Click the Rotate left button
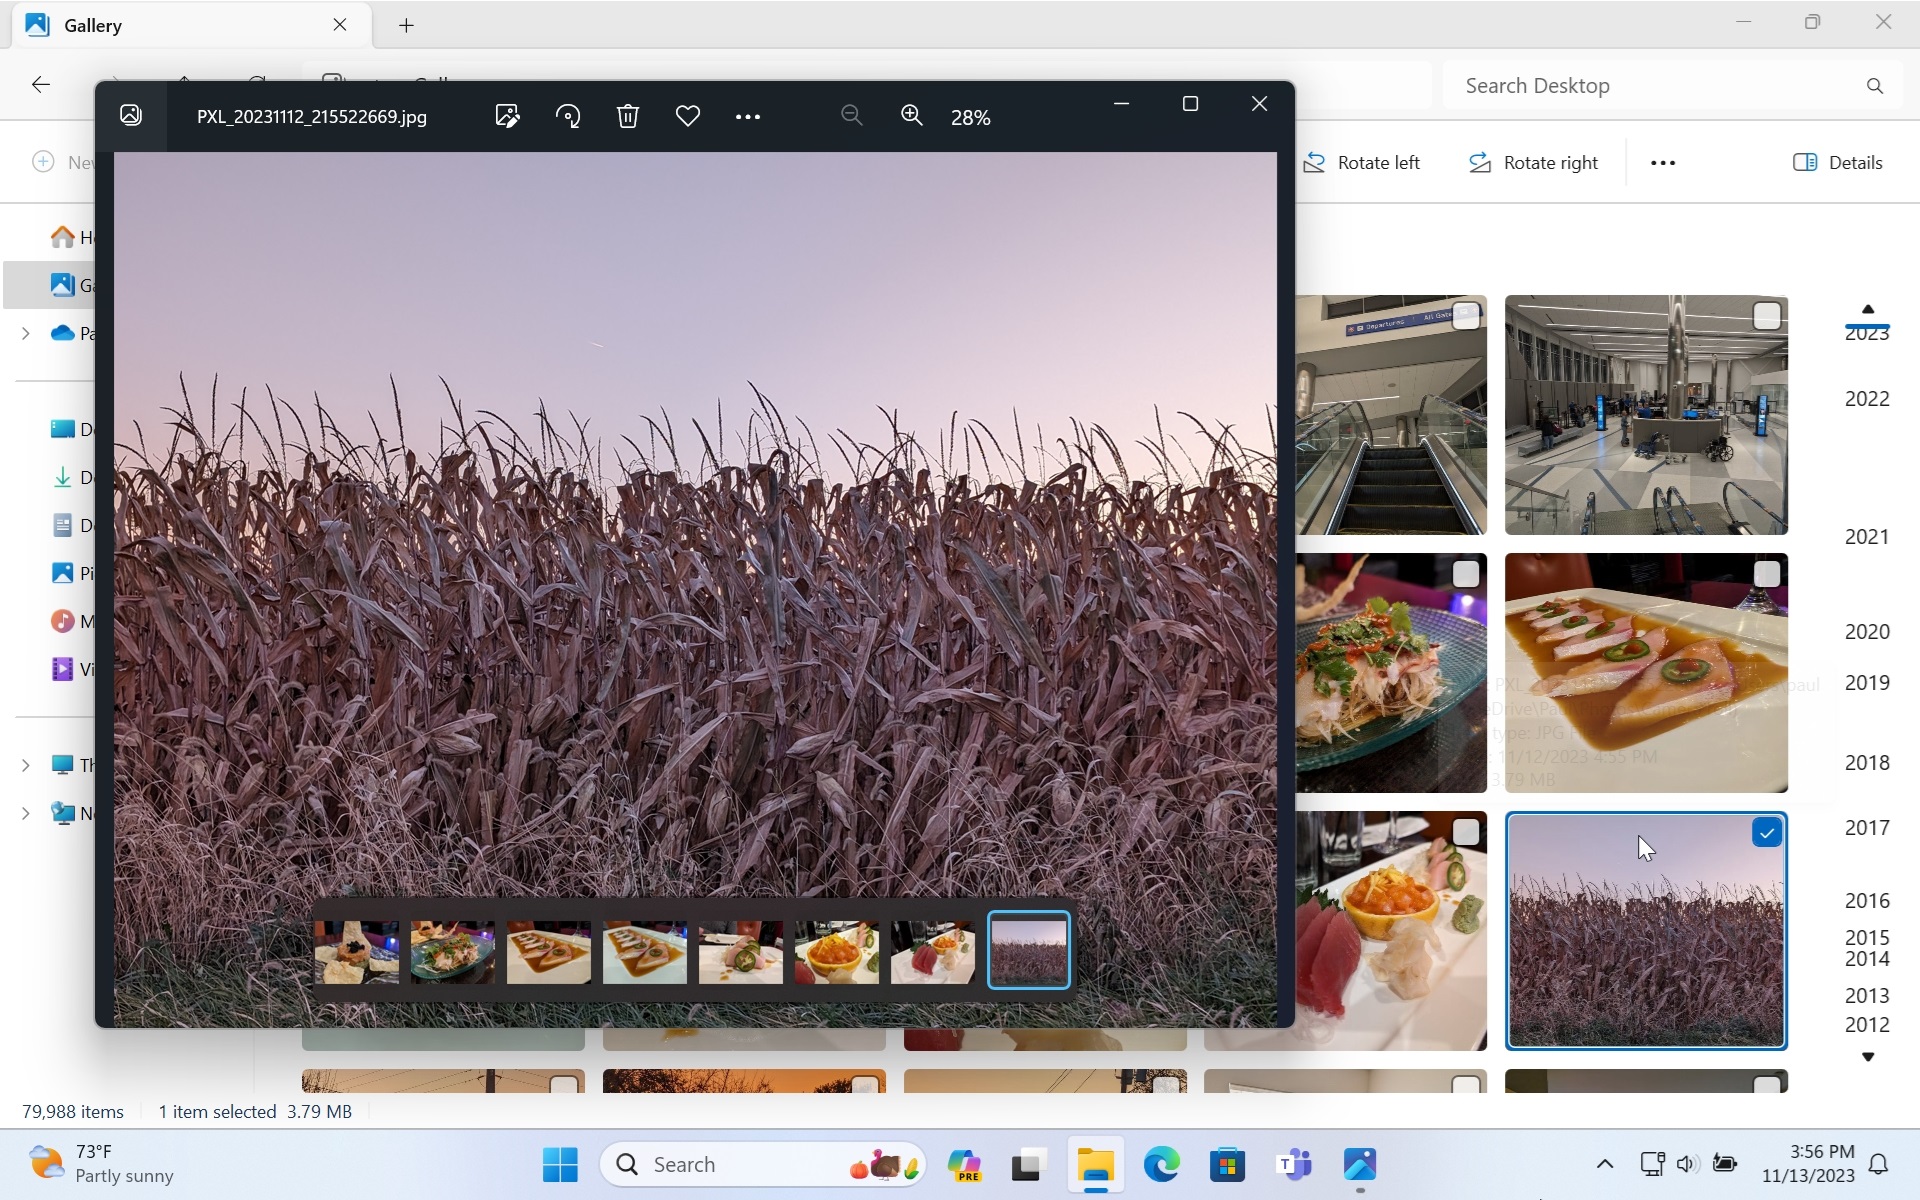The image size is (1920, 1200). pyautogui.click(x=1361, y=162)
